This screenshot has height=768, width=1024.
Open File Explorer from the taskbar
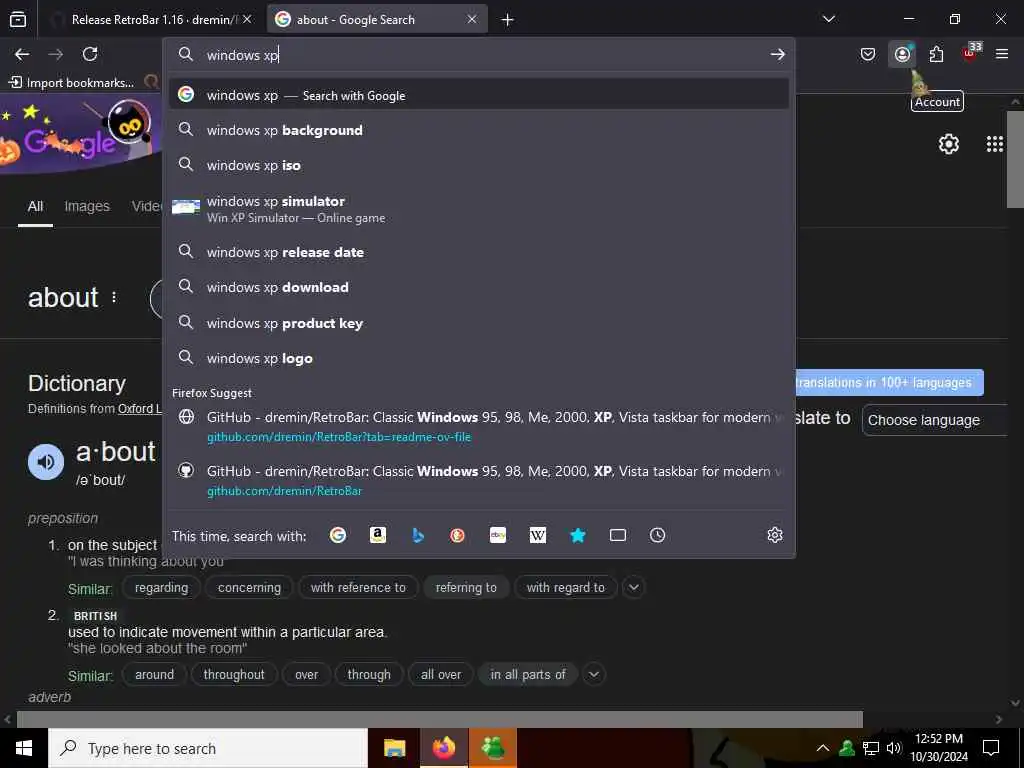394,748
